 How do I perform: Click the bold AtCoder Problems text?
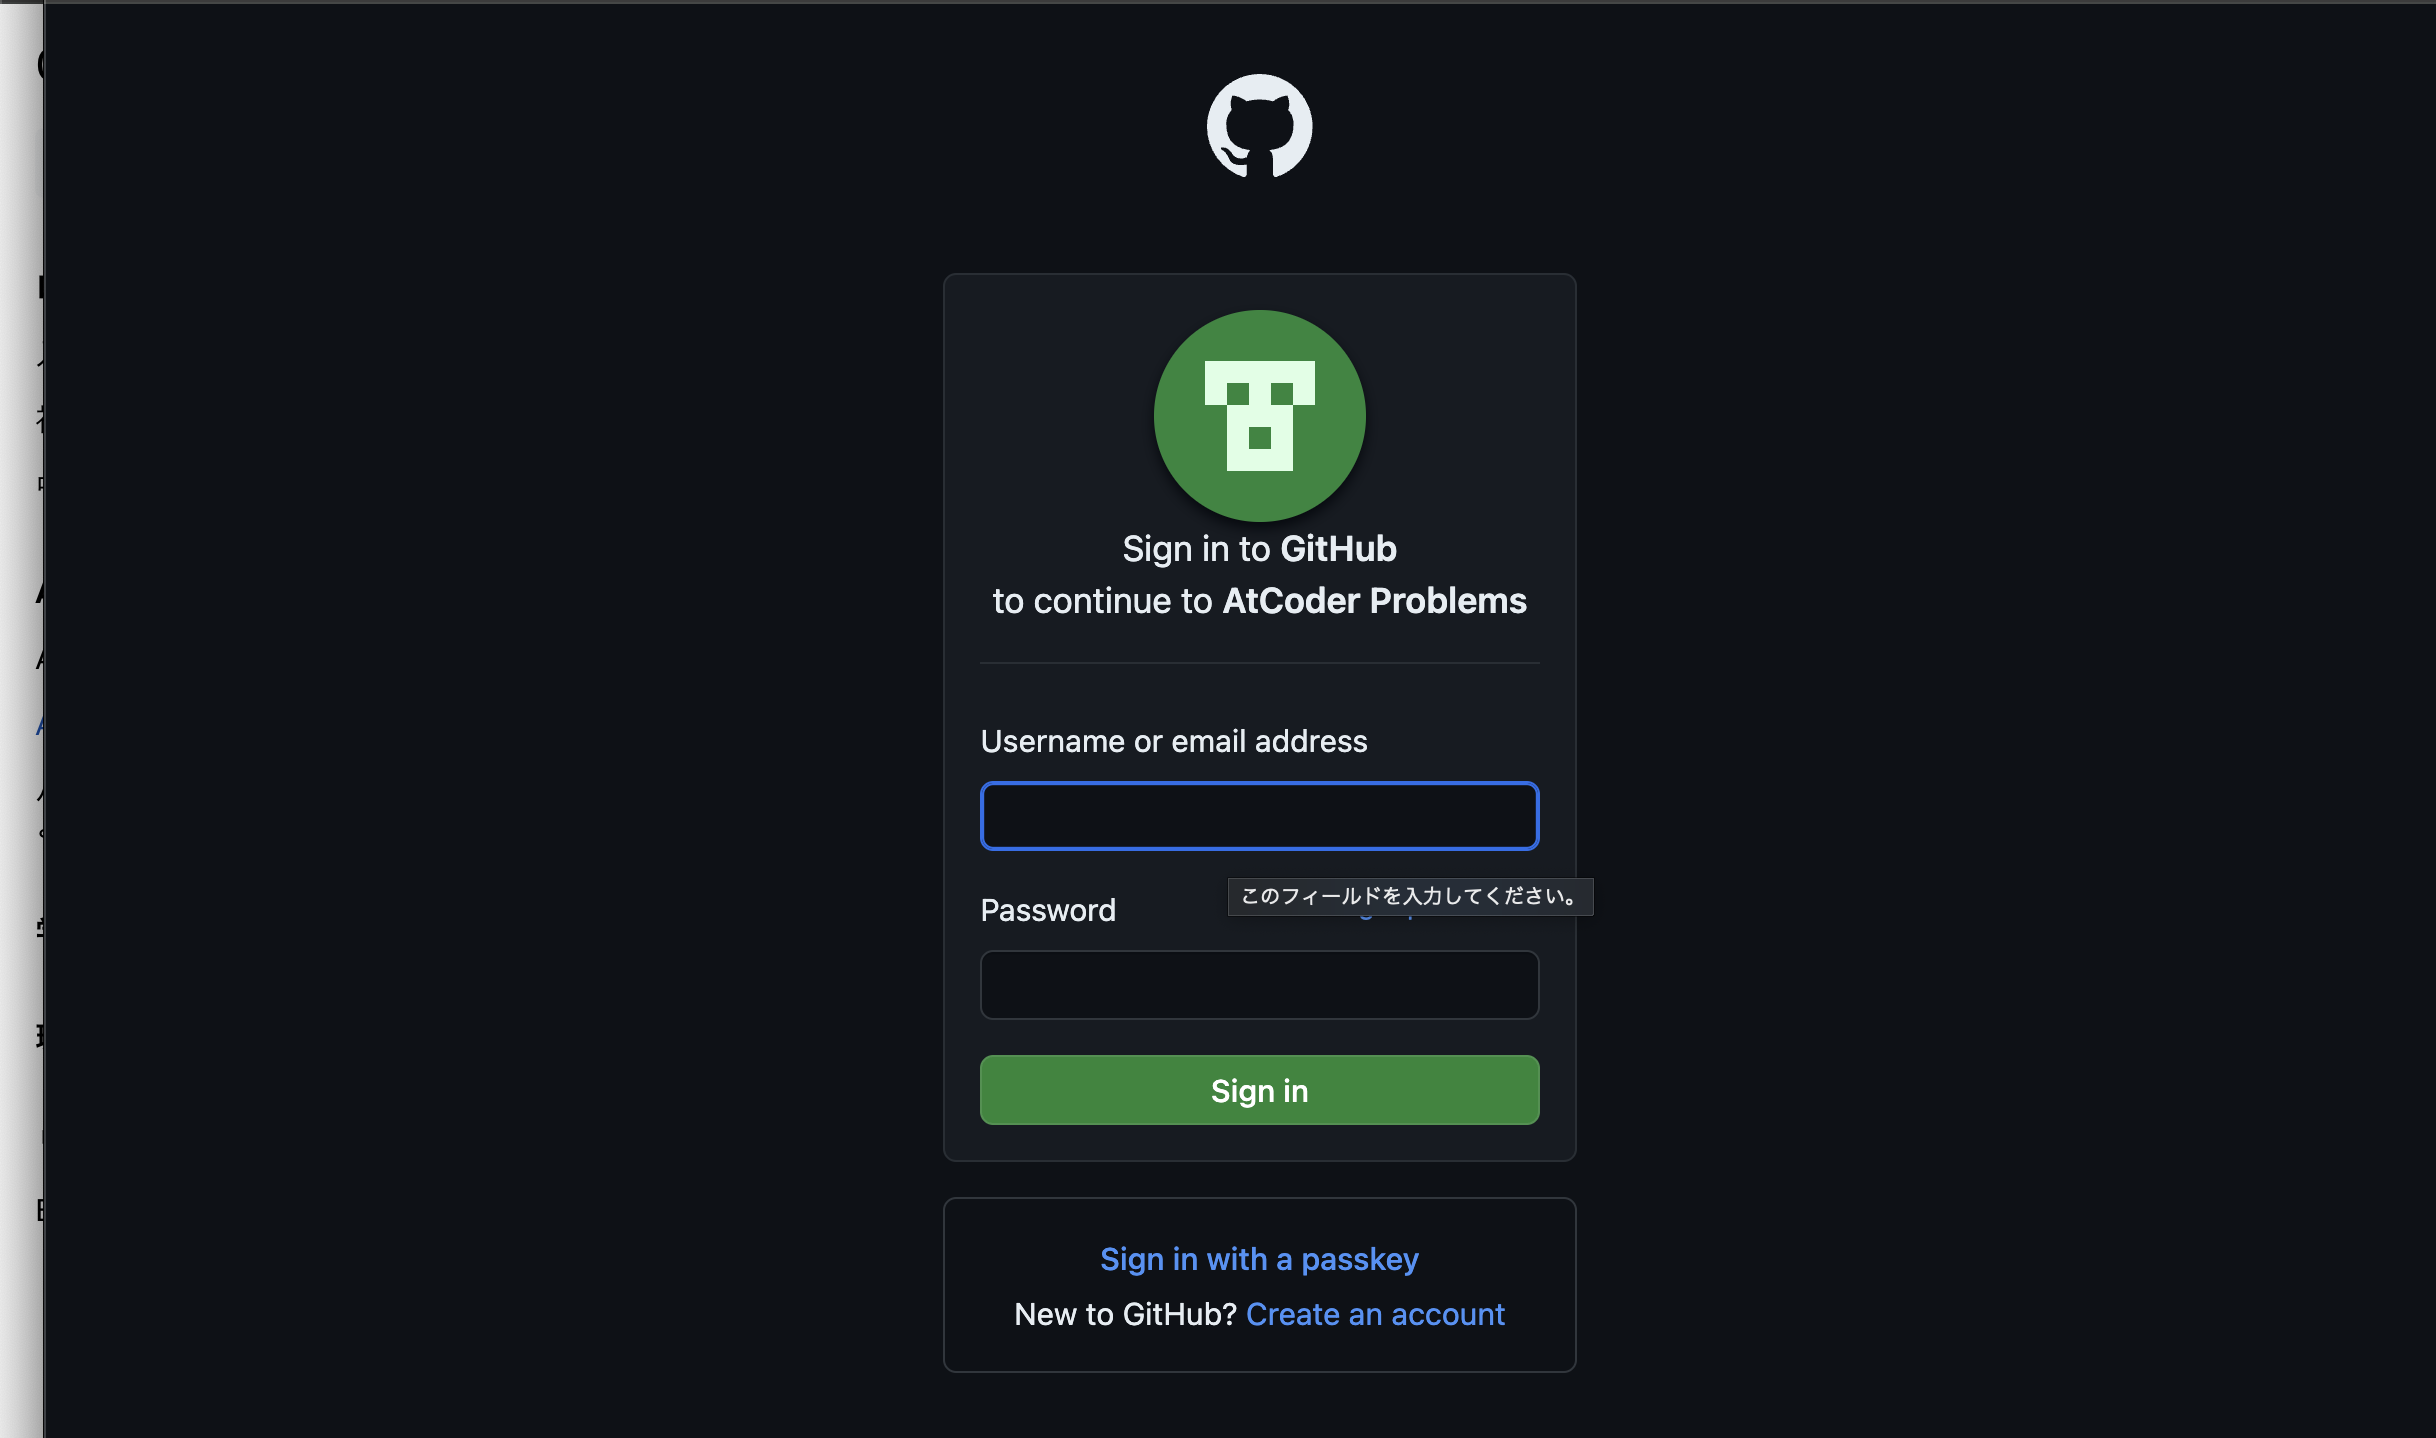1374,601
